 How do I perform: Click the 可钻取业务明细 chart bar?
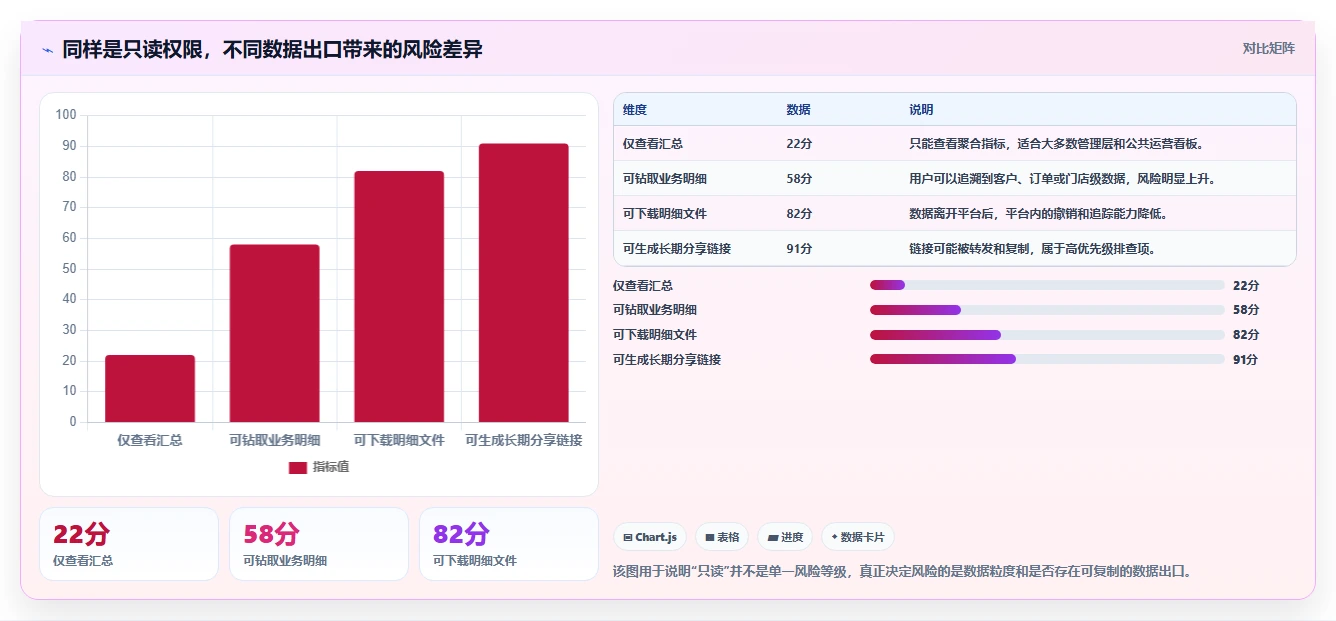[x=274, y=333]
